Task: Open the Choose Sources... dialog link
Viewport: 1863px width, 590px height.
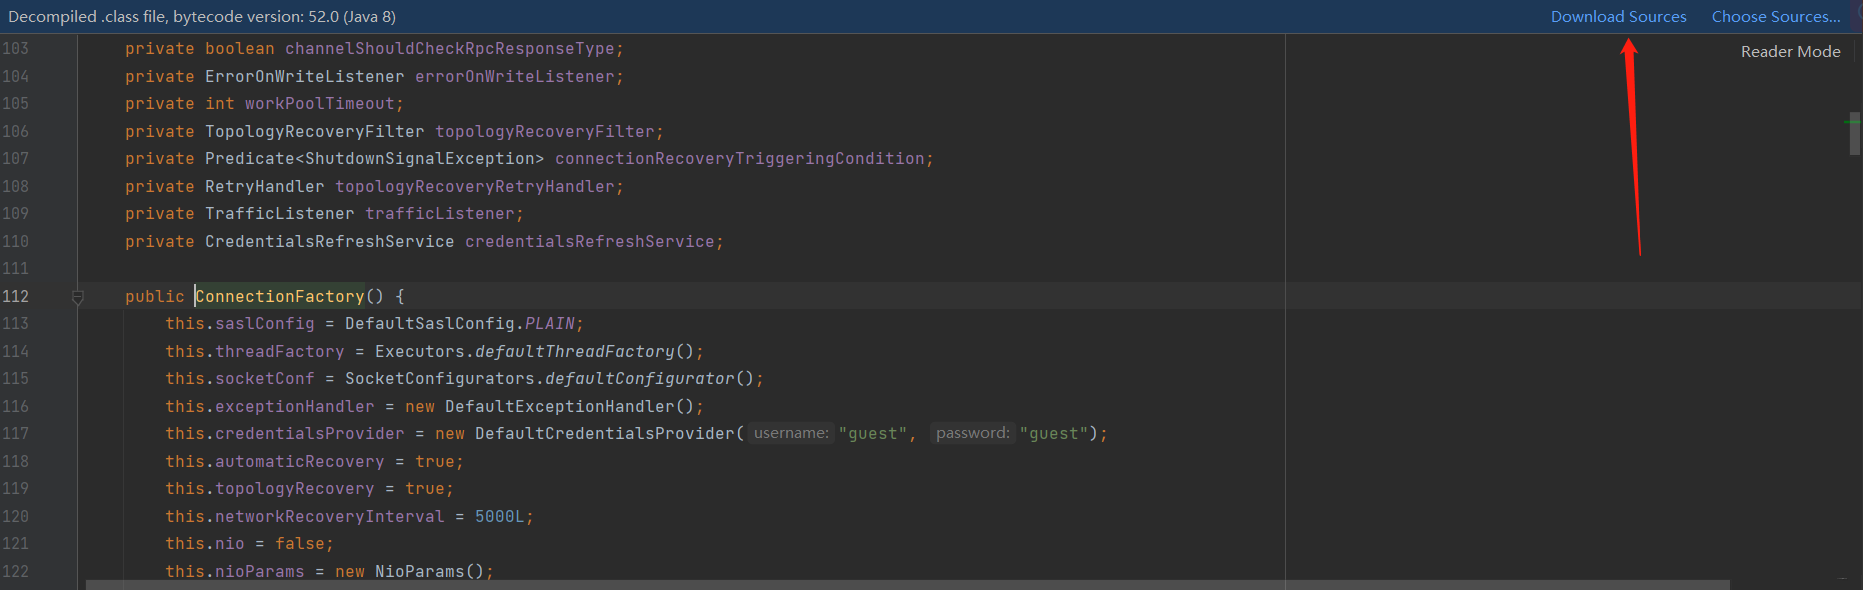Action: pyautogui.click(x=1776, y=17)
